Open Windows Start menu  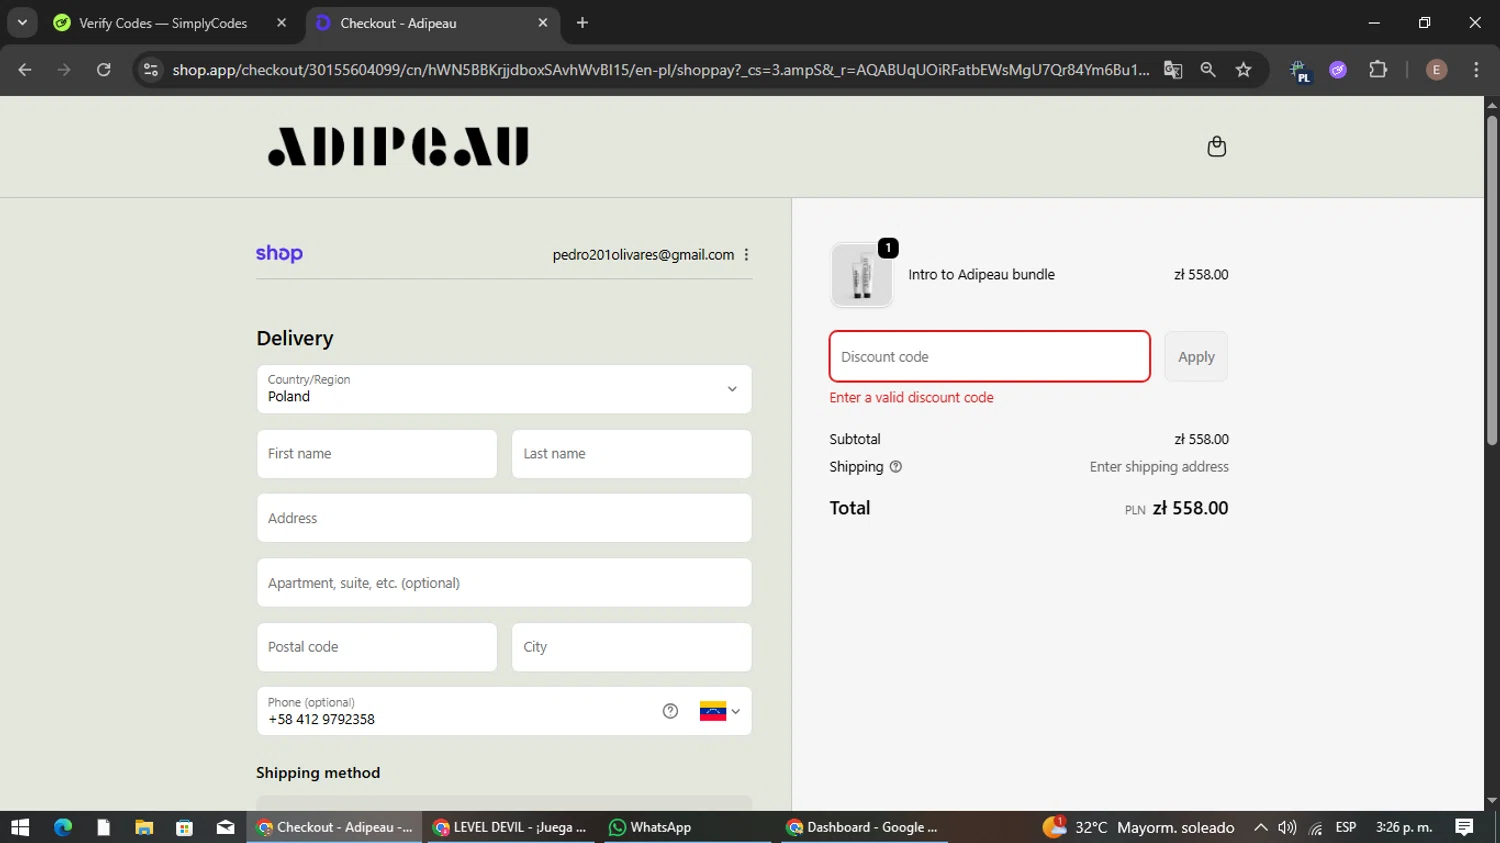(x=20, y=827)
